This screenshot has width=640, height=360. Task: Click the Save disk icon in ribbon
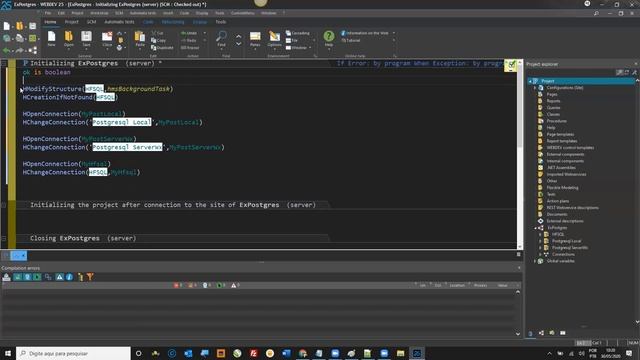coord(86,37)
